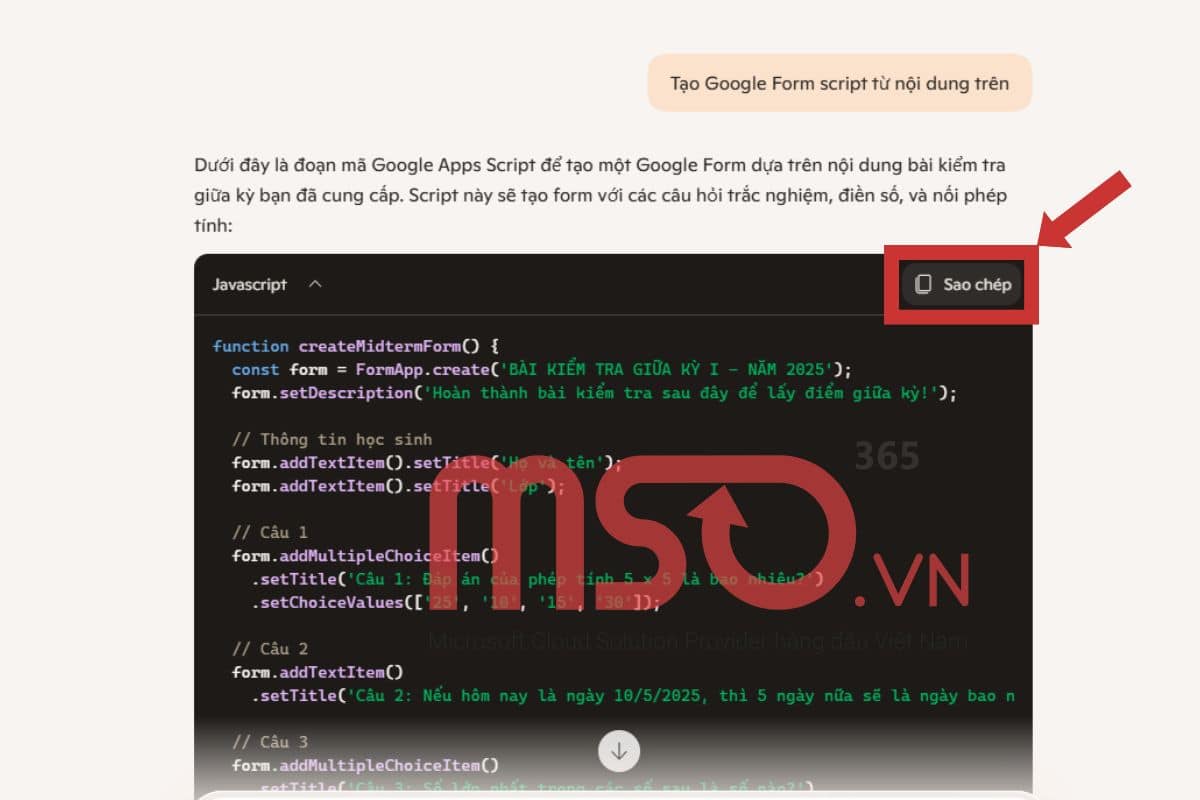The image size is (1200, 800).
Task: Click the line containing FormApp.create
Action: pos(542,369)
